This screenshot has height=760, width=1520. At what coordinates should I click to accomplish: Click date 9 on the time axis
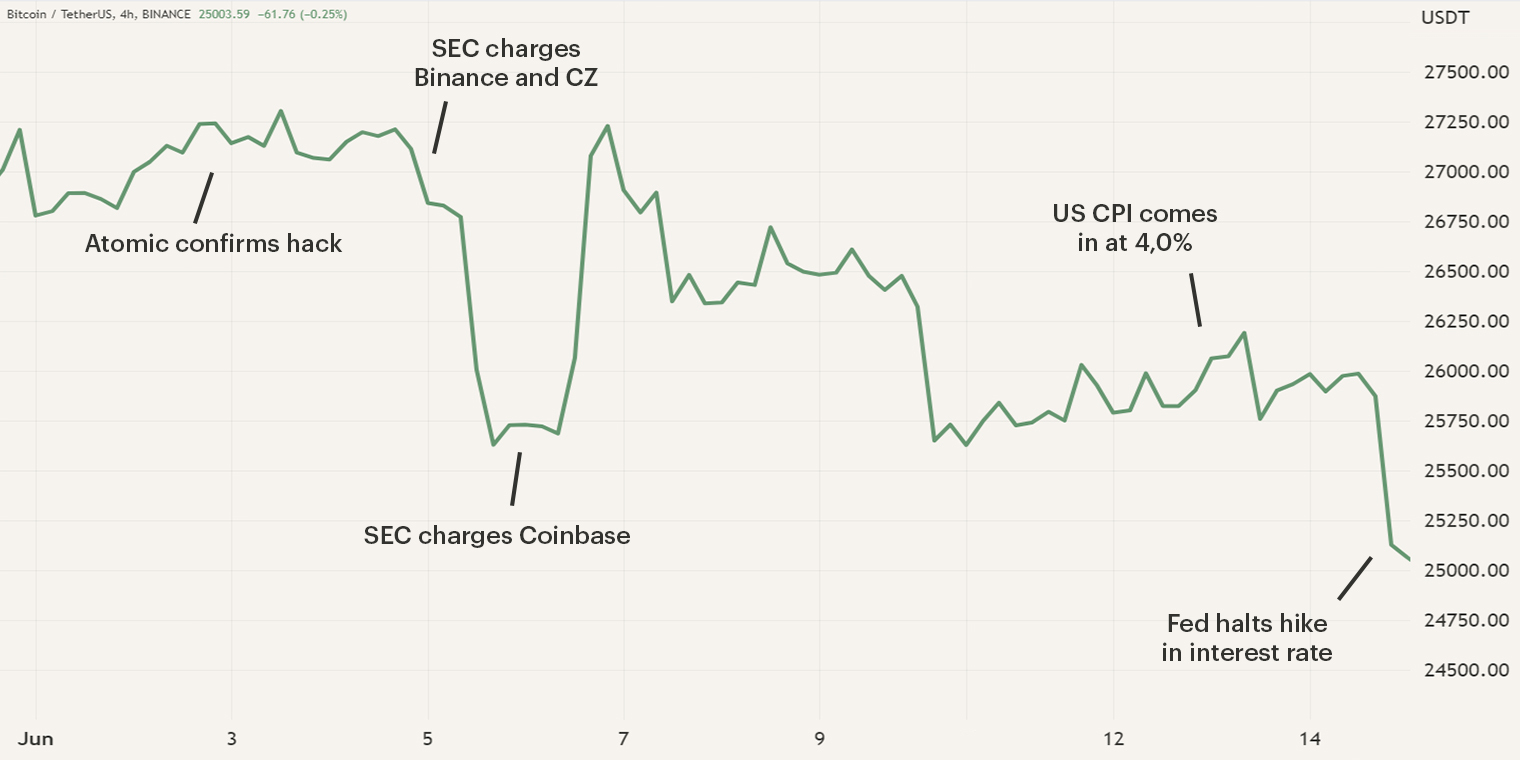point(819,739)
